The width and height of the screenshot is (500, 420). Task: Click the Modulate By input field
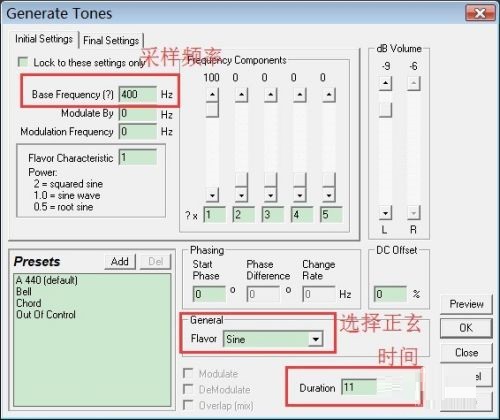[138, 114]
